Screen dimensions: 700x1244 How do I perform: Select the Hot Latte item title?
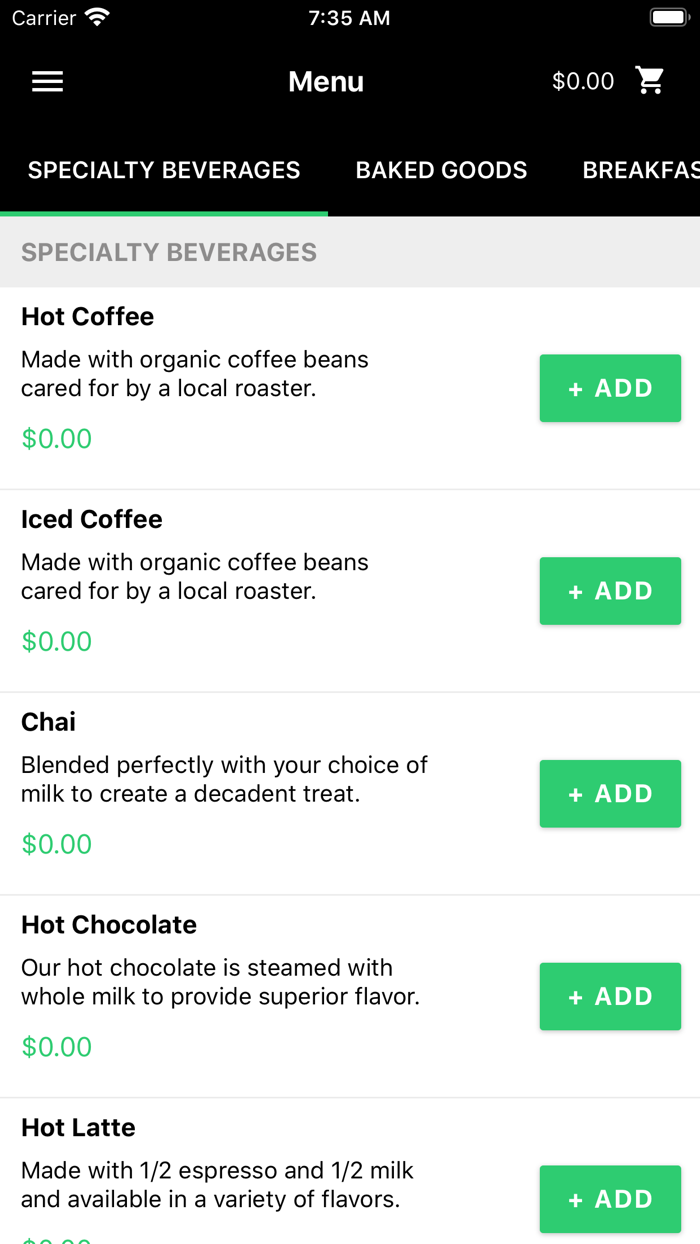click(78, 1128)
